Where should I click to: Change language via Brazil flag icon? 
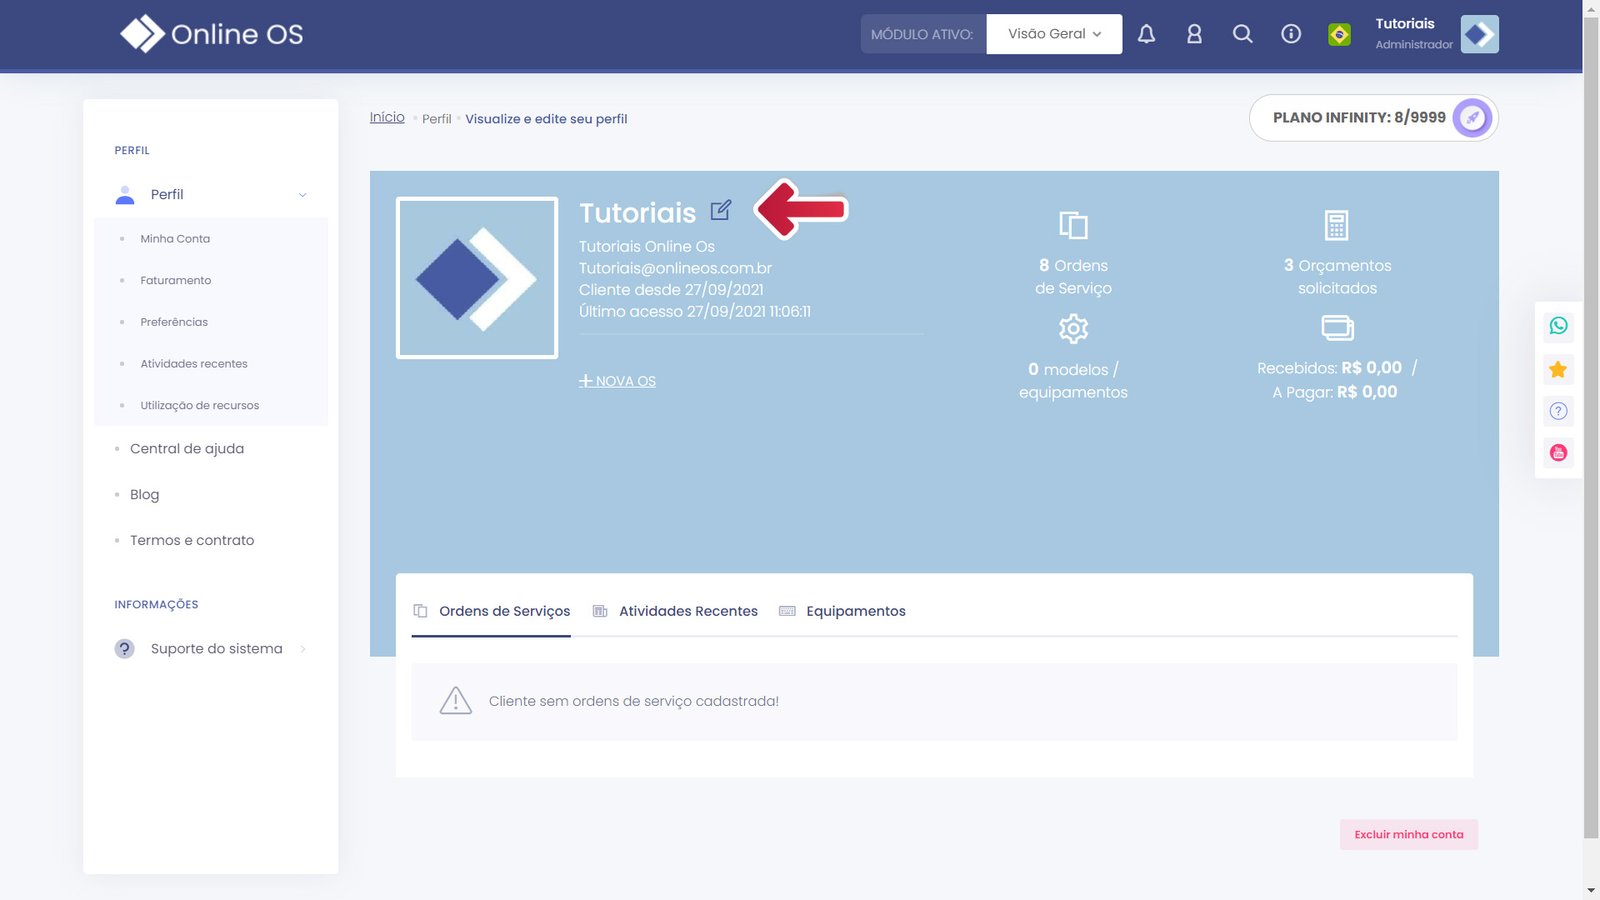[x=1339, y=34]
